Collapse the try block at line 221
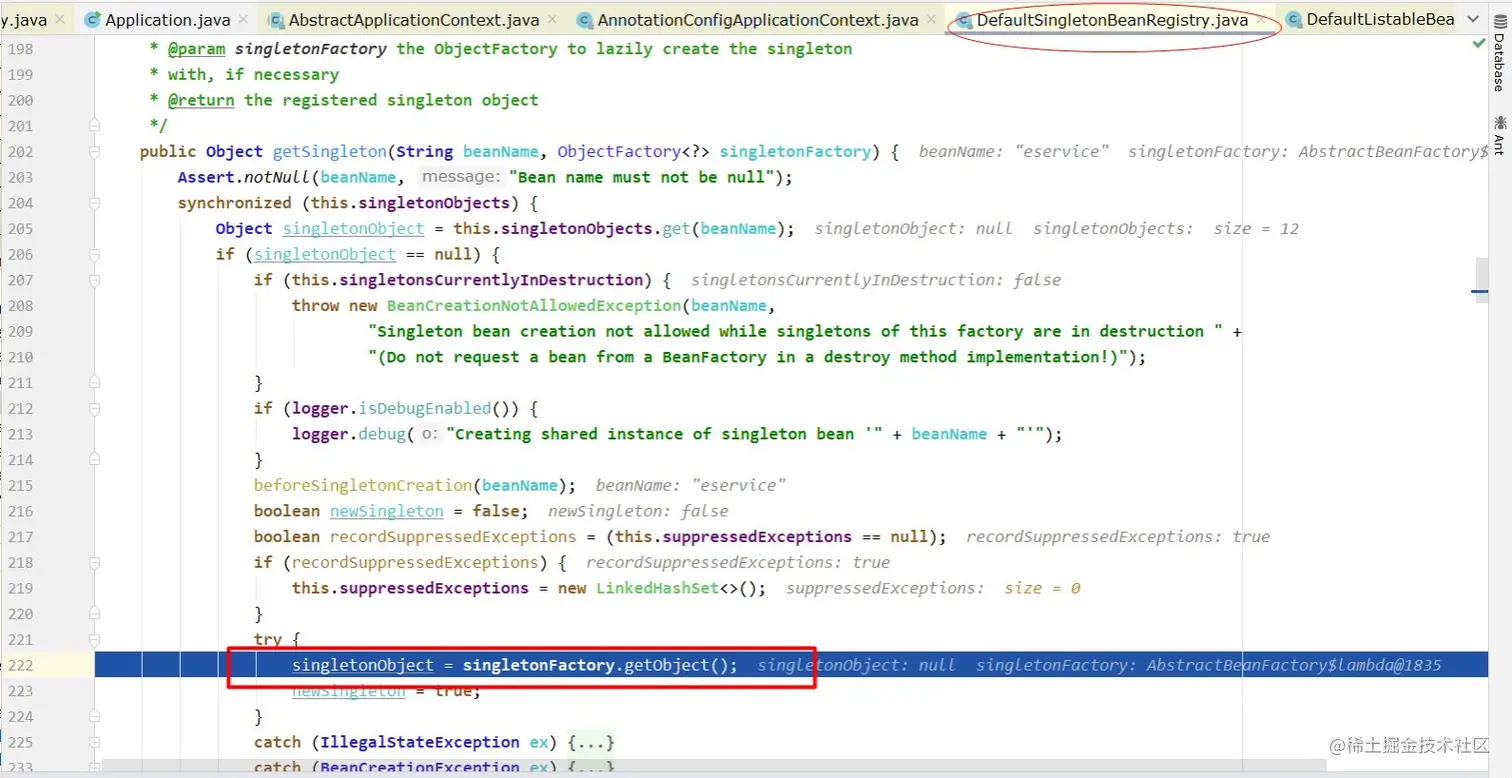Viewport: 1512px width, 778px height. [94, 640]
